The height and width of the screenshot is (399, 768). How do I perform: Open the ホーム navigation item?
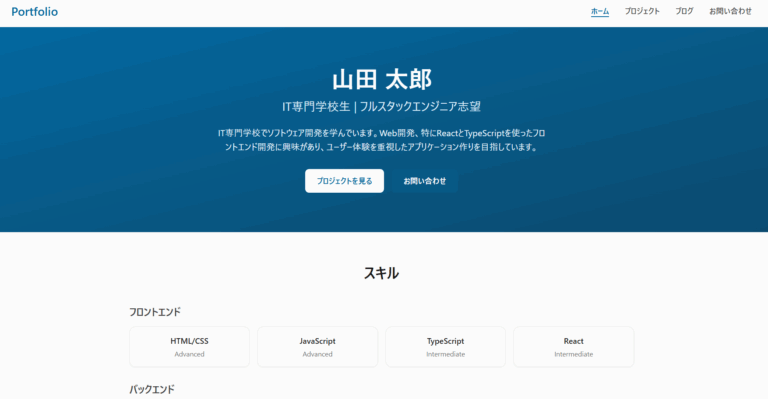[600, 11]
